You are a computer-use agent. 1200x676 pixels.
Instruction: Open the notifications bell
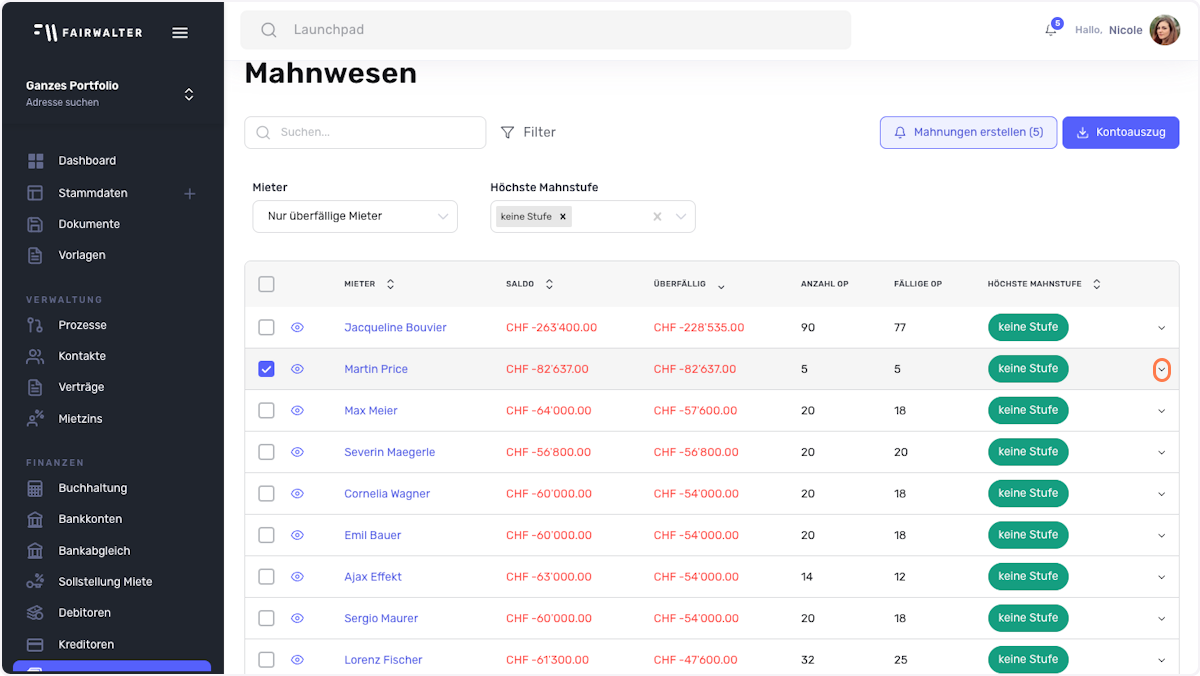point(1051,30)
